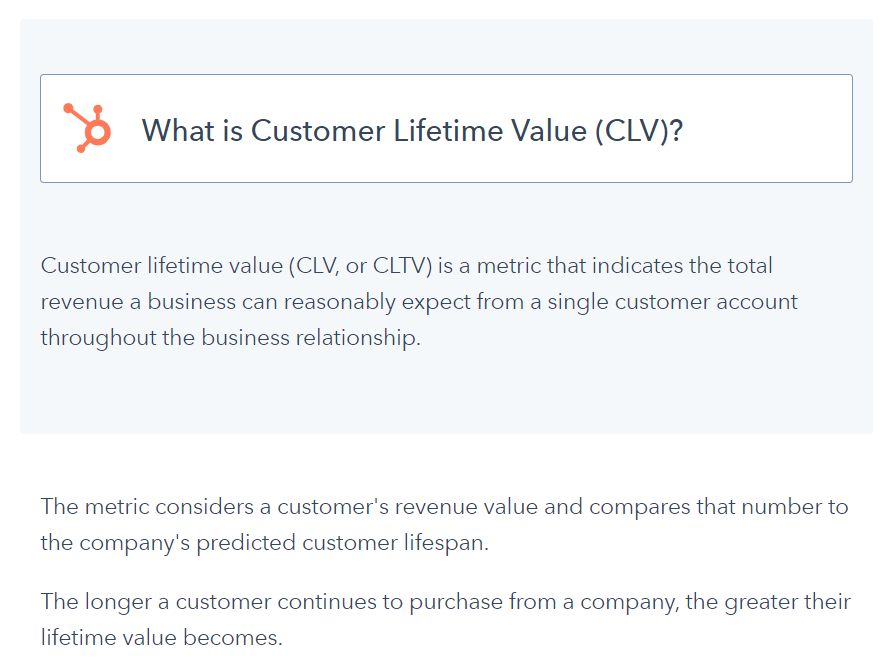Click 'revenue a business can reasonably expect' text
The width and height of the screenshot is (880, 667).
(x=256, y=302)
